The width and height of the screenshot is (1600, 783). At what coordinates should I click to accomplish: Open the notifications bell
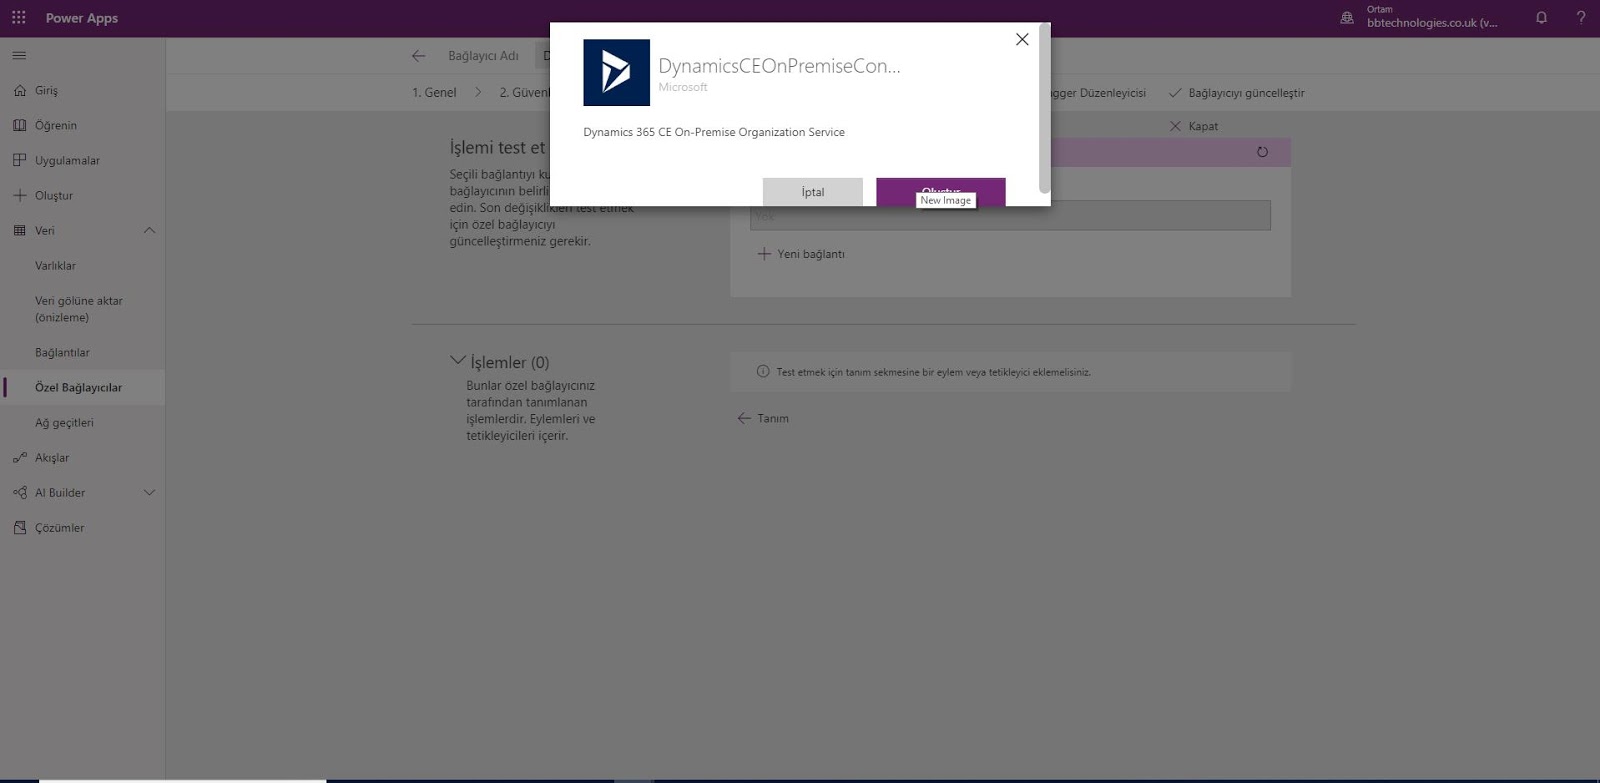coord(1541,18)
